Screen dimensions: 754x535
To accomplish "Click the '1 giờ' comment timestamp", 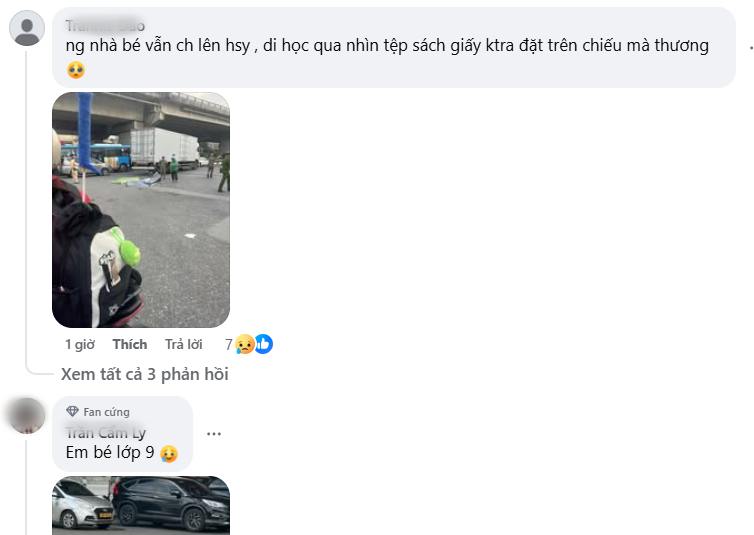I will pos(80,344).
